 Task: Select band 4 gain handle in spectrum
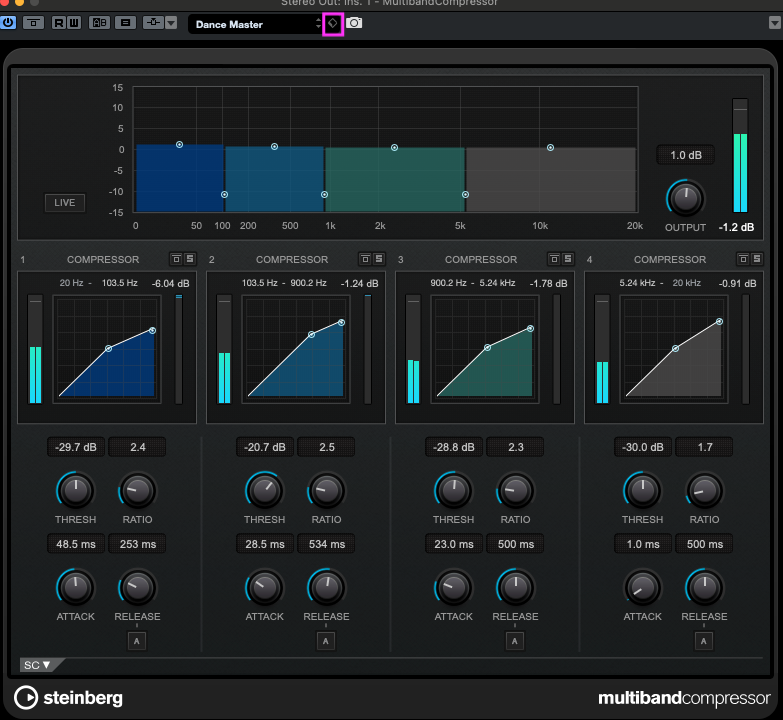(x=550, y=148)
